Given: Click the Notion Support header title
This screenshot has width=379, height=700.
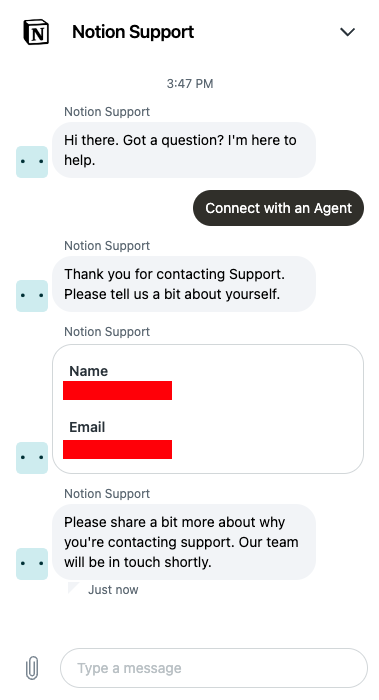Looking at the screenshot, I should [x=133, y=32].
